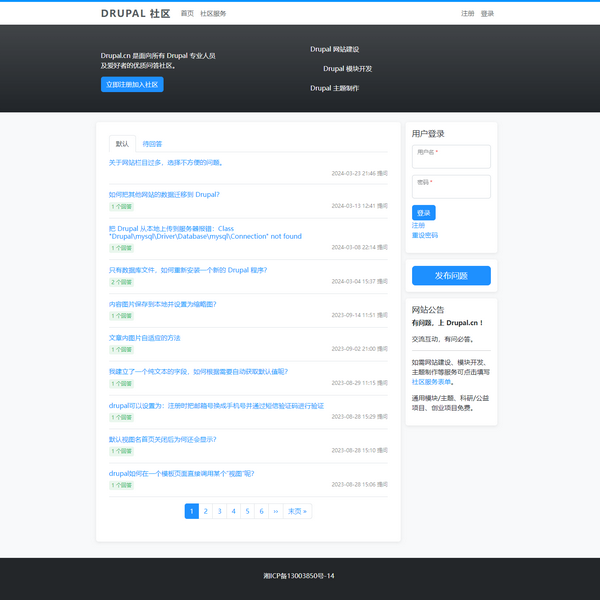Click the DRUPAL 社区 site logo
Image resolution: width=600 pixels, height=600 pixels.
pyautogui.click(x=135, y=14)
